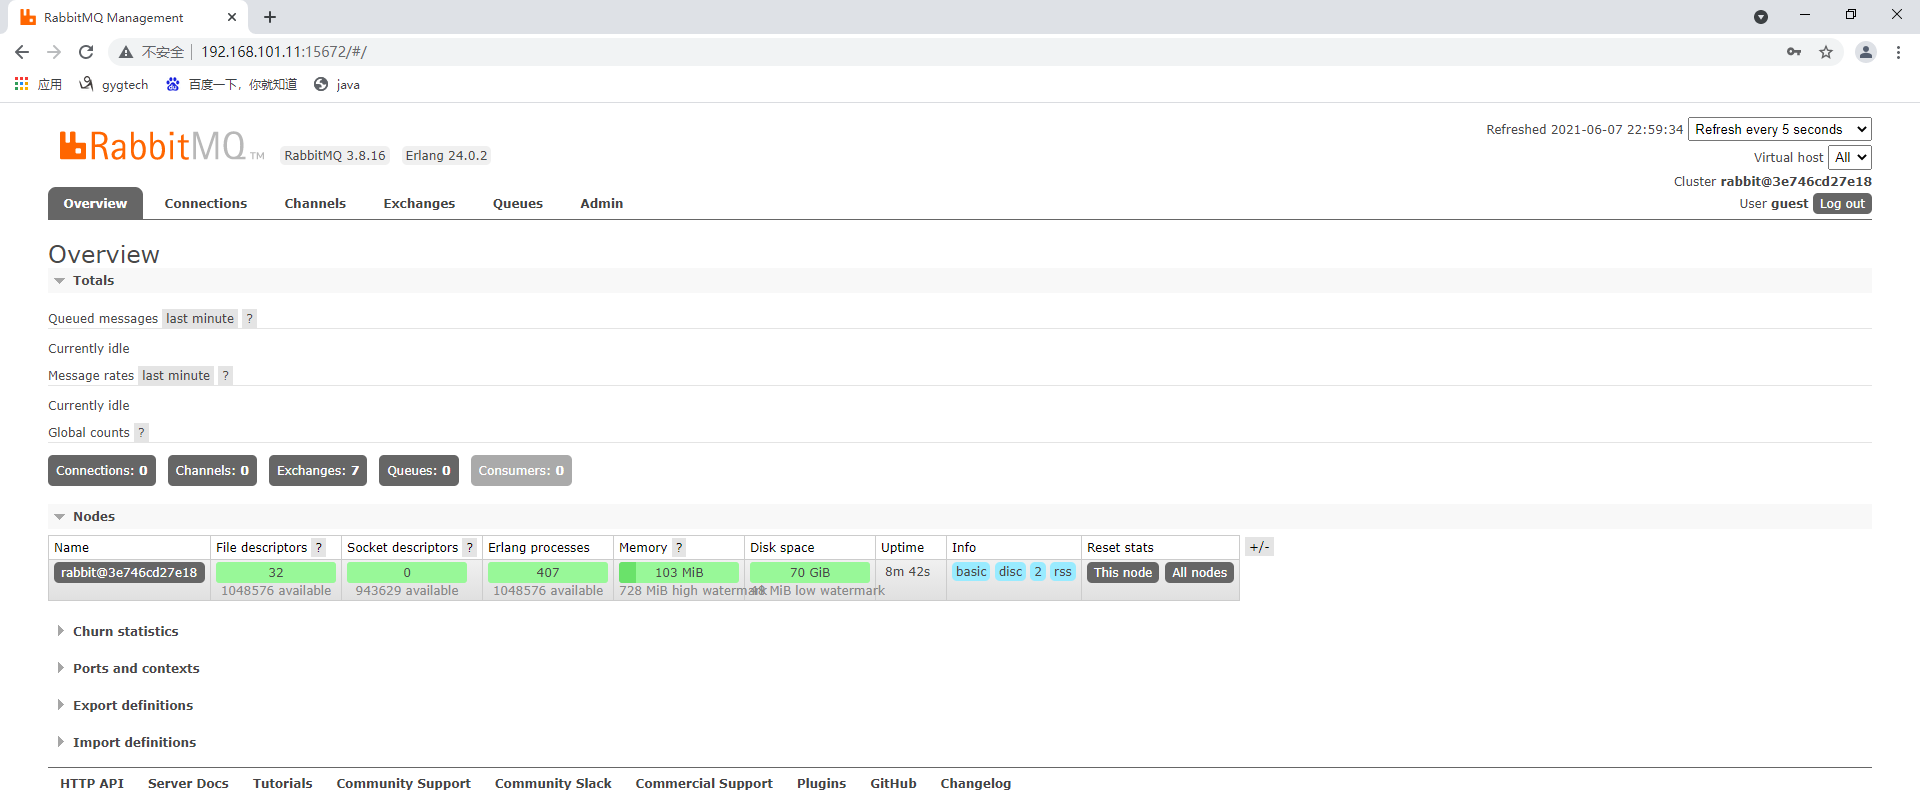The width and height of the screenshot is (1920, 798).
Task: Open a new tab with the plus icon
Action: click(x=270, y=17)
